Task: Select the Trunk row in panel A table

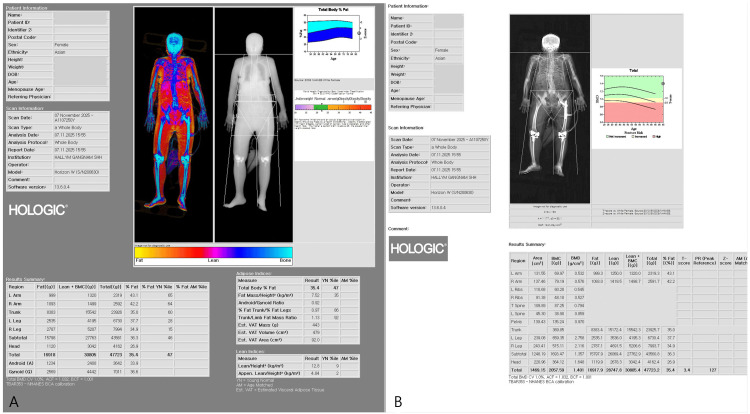Action: (x=108, y=312)
